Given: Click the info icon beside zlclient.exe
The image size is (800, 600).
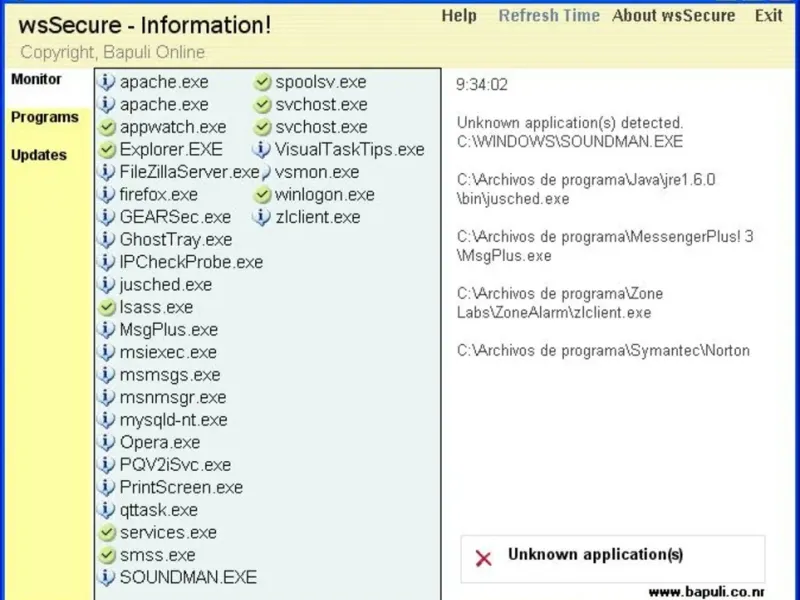Looking at the screenshot, I should click(262, 217).
